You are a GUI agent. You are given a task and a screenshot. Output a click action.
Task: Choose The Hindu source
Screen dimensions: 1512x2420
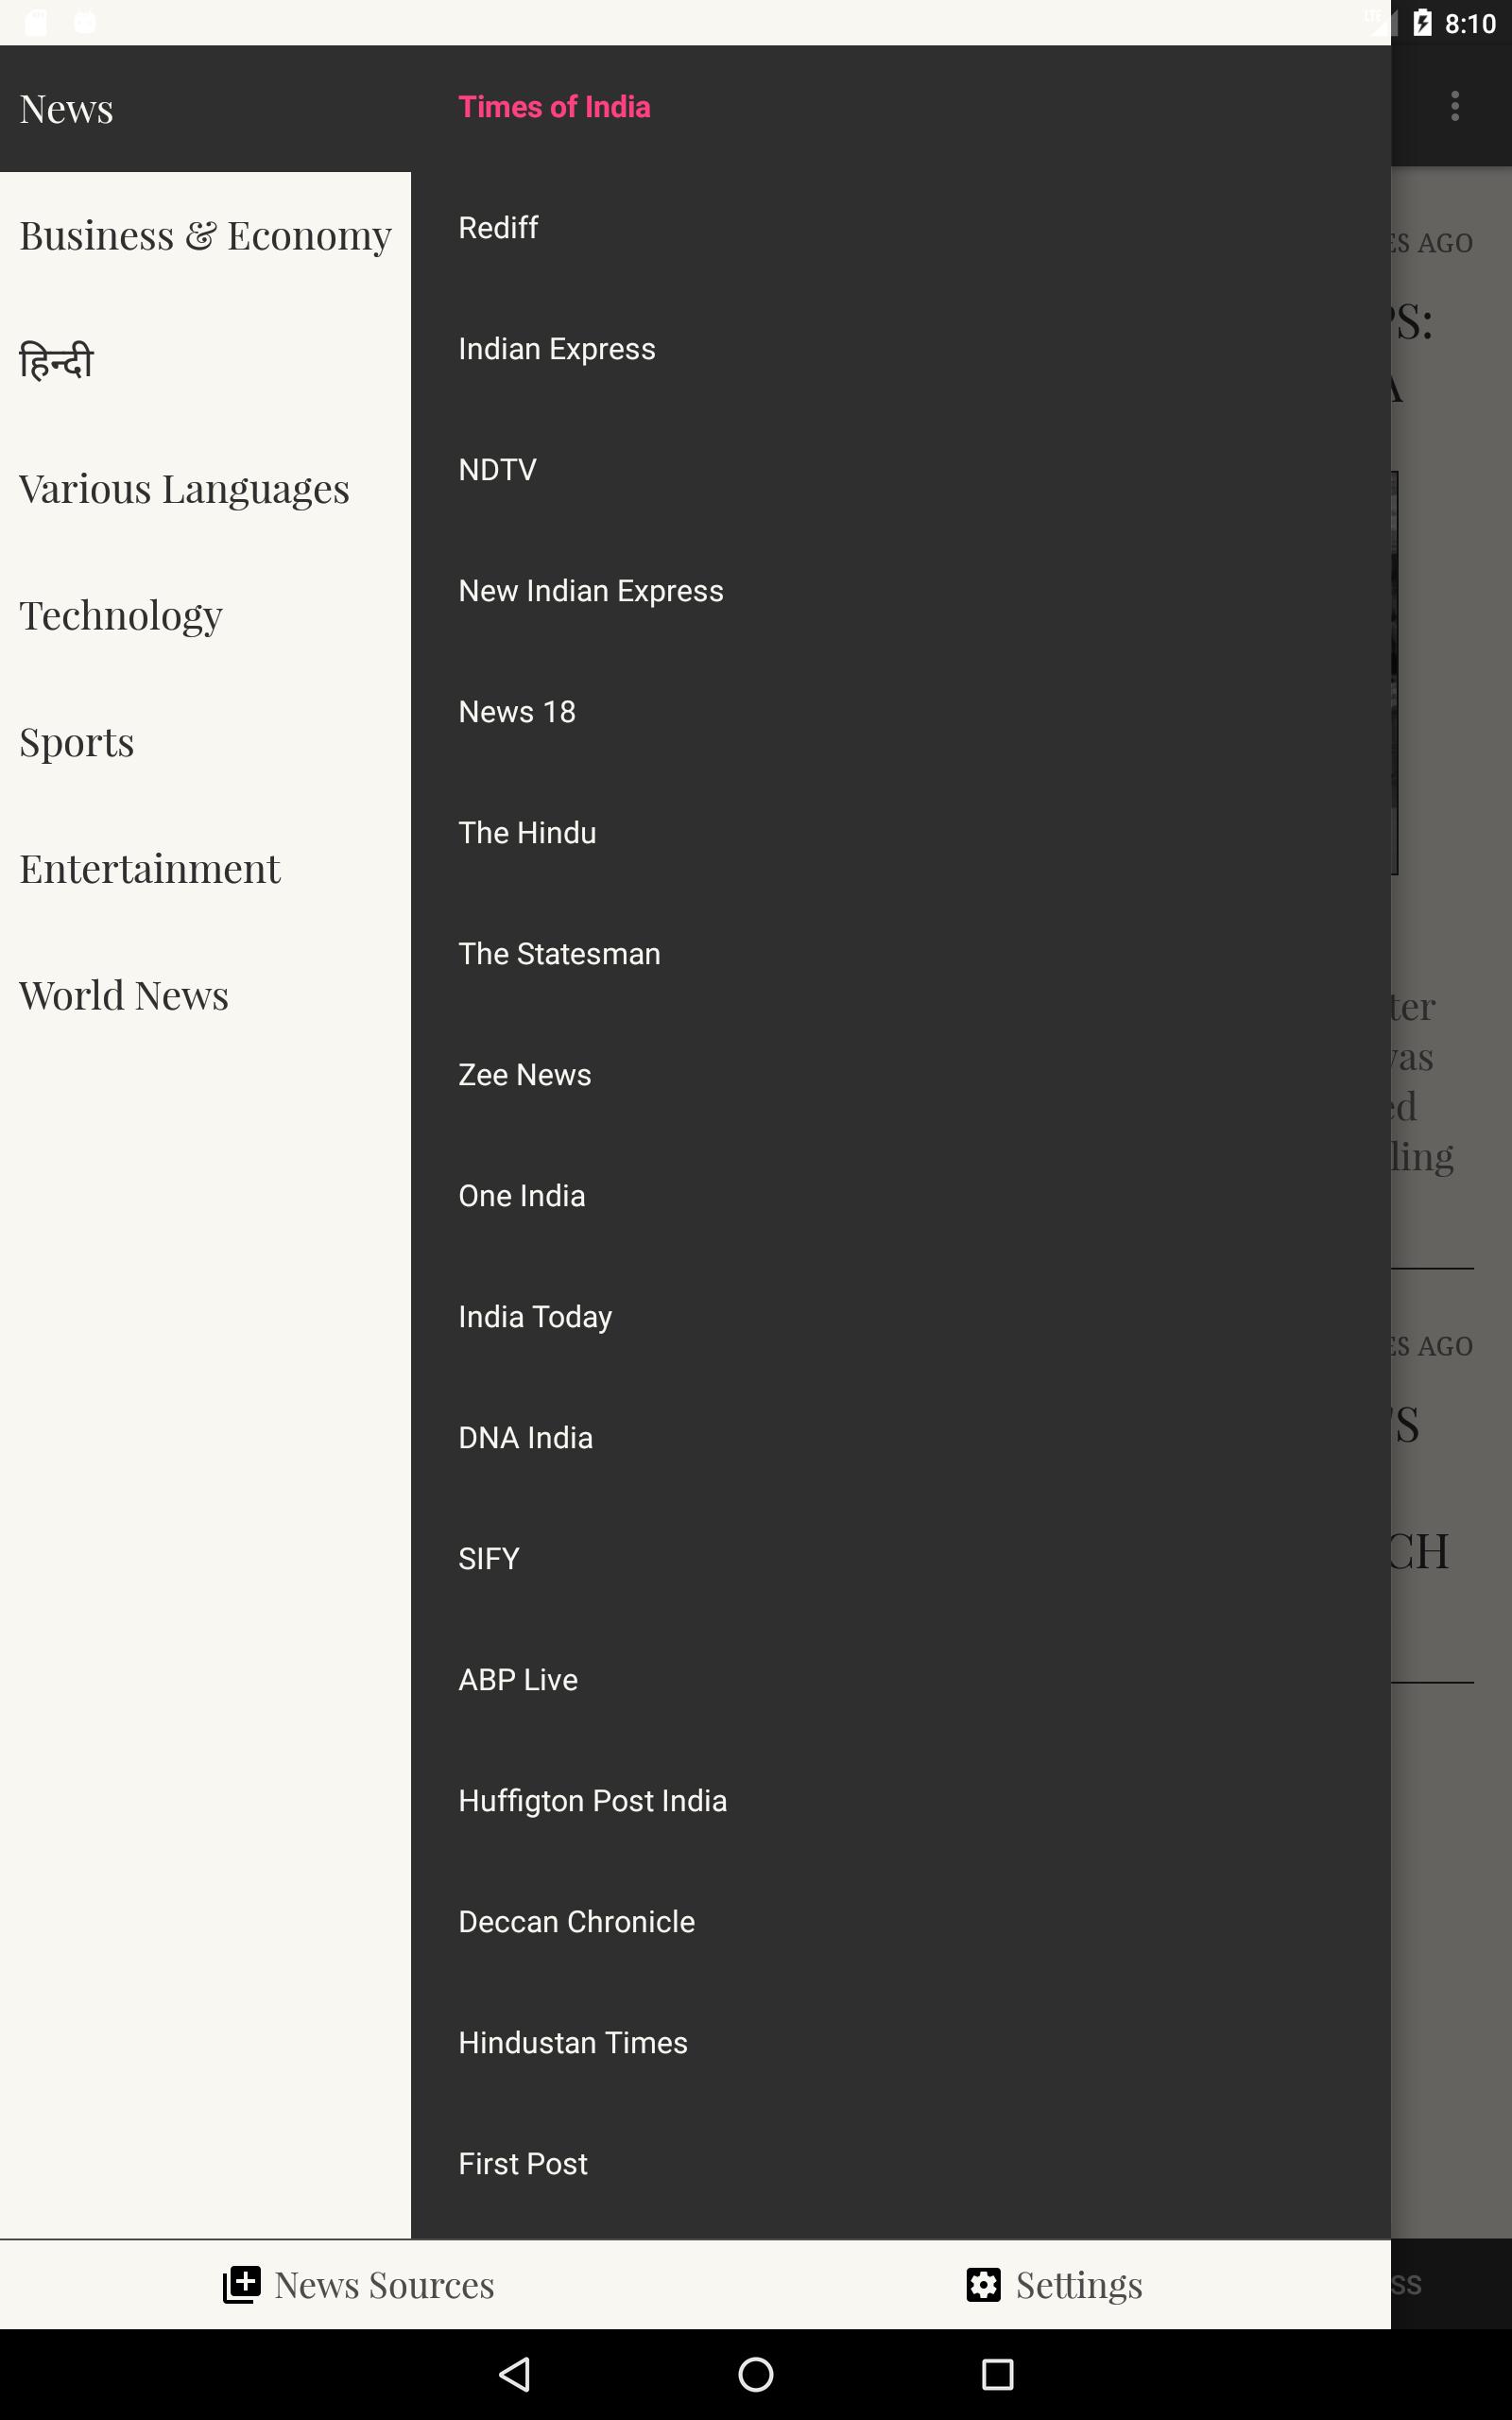point(901,833)
